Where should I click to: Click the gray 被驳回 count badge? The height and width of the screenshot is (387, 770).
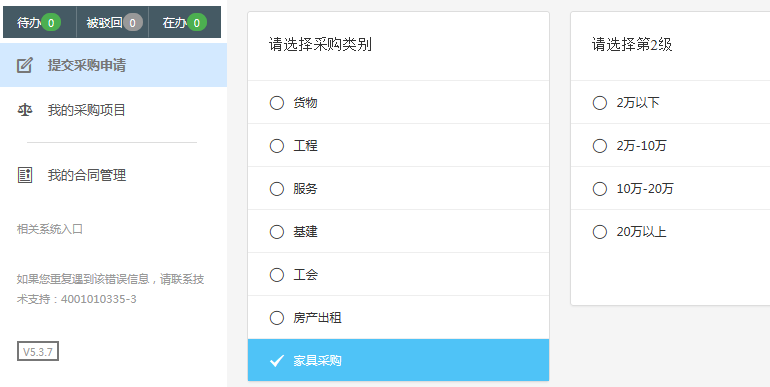(133, 23)
